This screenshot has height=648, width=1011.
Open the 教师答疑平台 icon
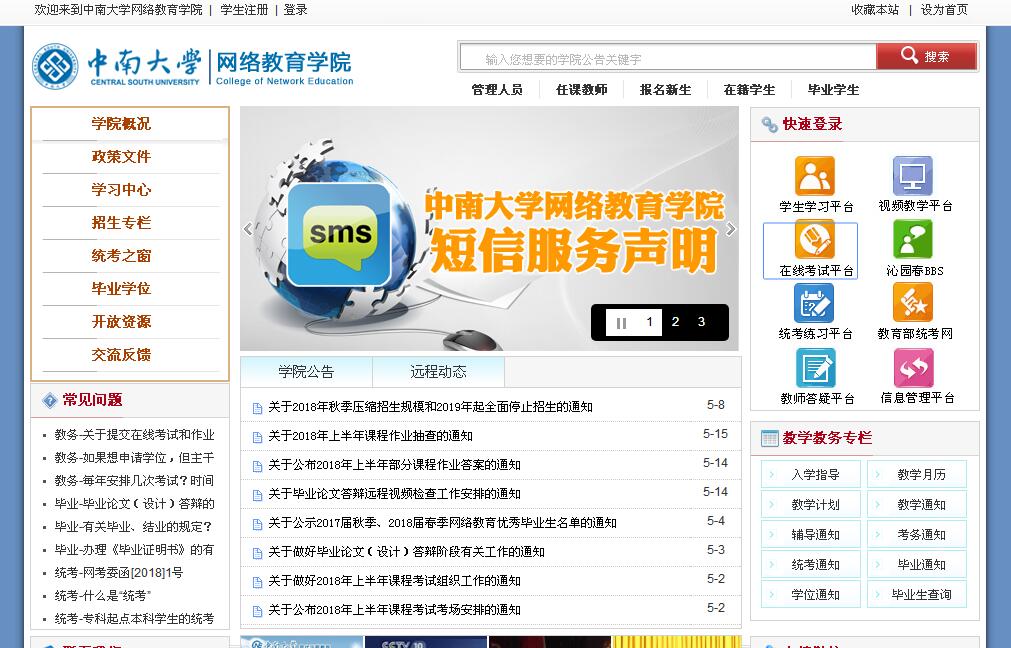(x=814, y=368)
